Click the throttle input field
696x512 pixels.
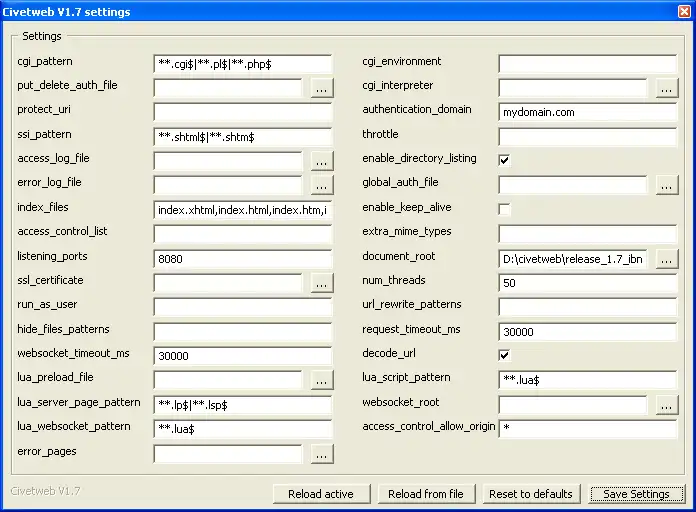tap(588, 137)
